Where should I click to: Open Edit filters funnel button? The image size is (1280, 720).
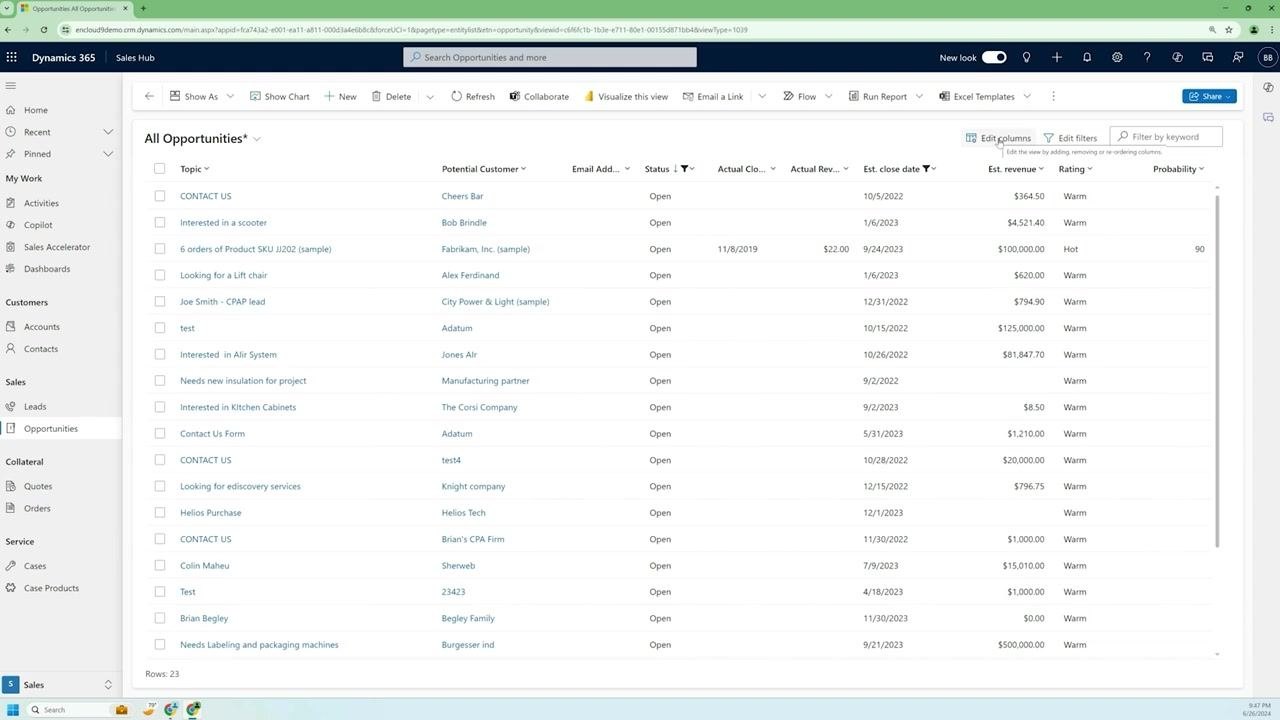pyautogui.click(x=1070, y=138)
